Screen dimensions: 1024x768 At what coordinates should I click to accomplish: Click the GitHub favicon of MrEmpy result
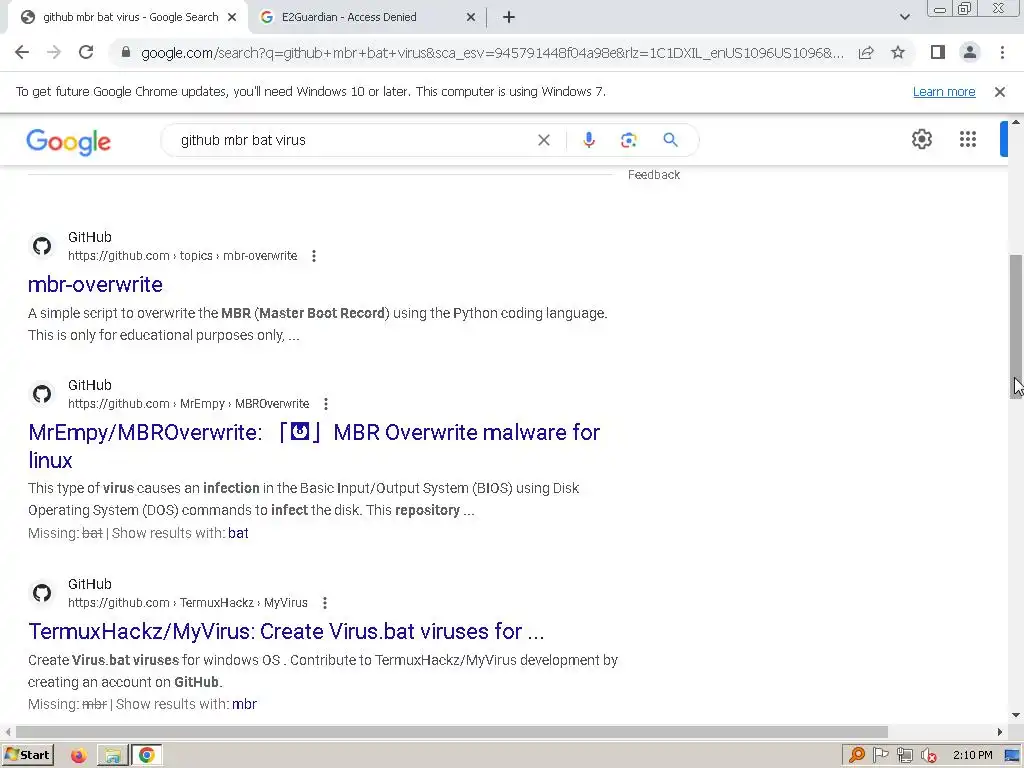tap(42, 394)
